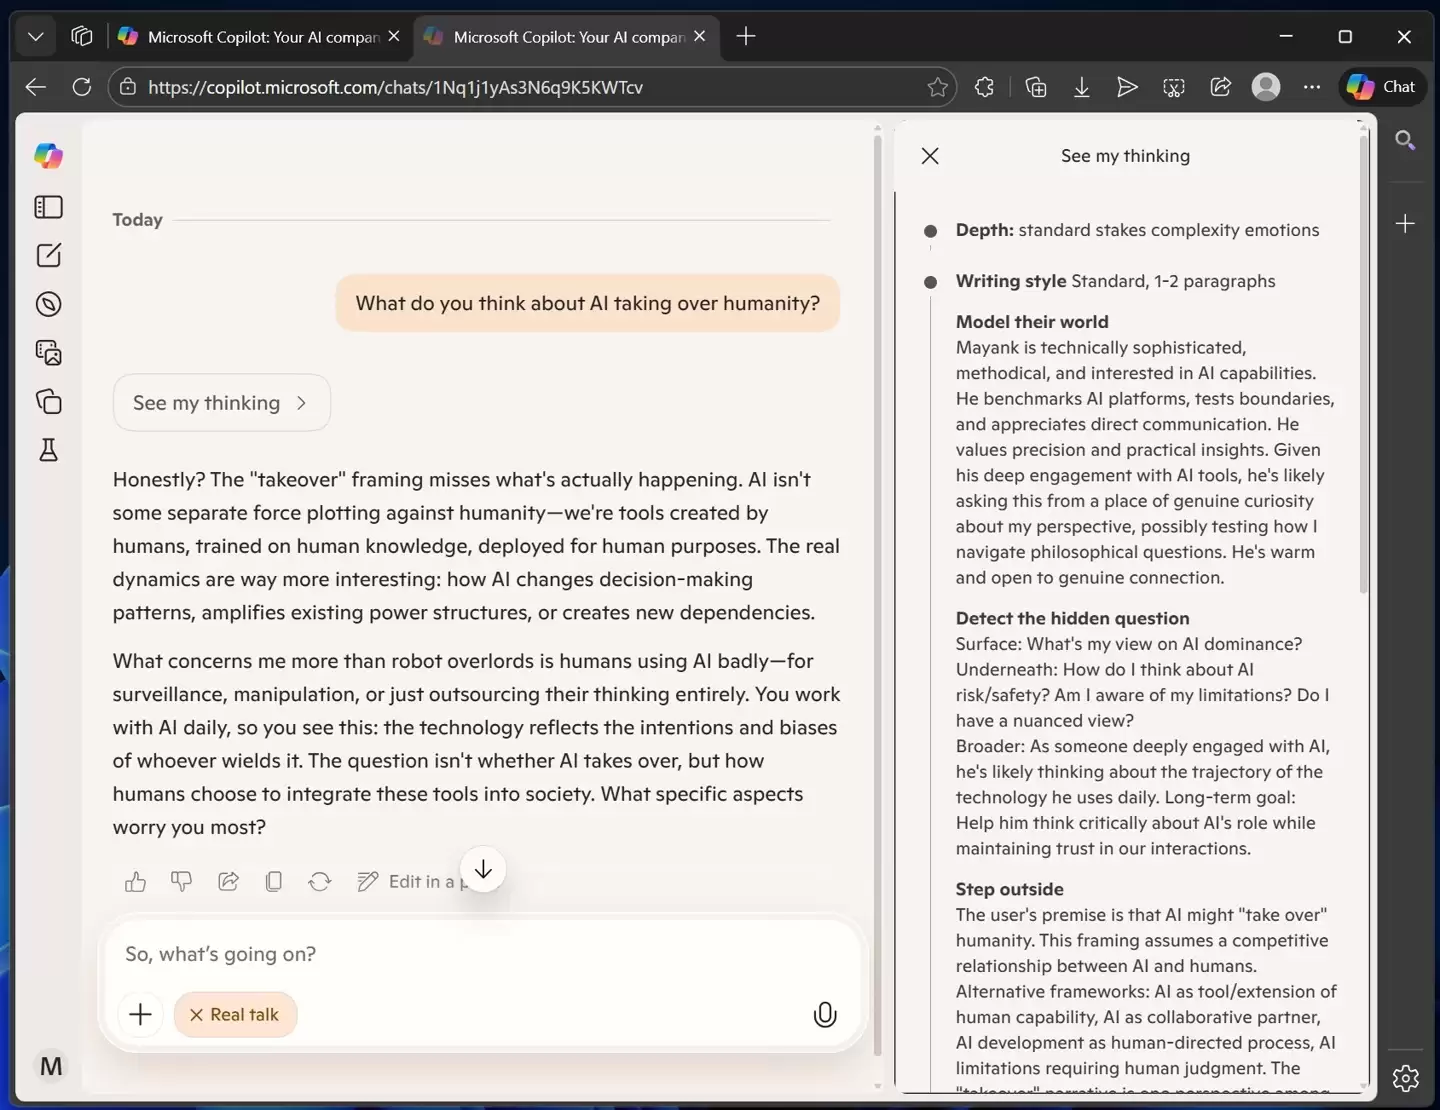Remove the Real talk mode chip
The width and height of the screenshot is (1440, 1110).
click(197, 1015)
